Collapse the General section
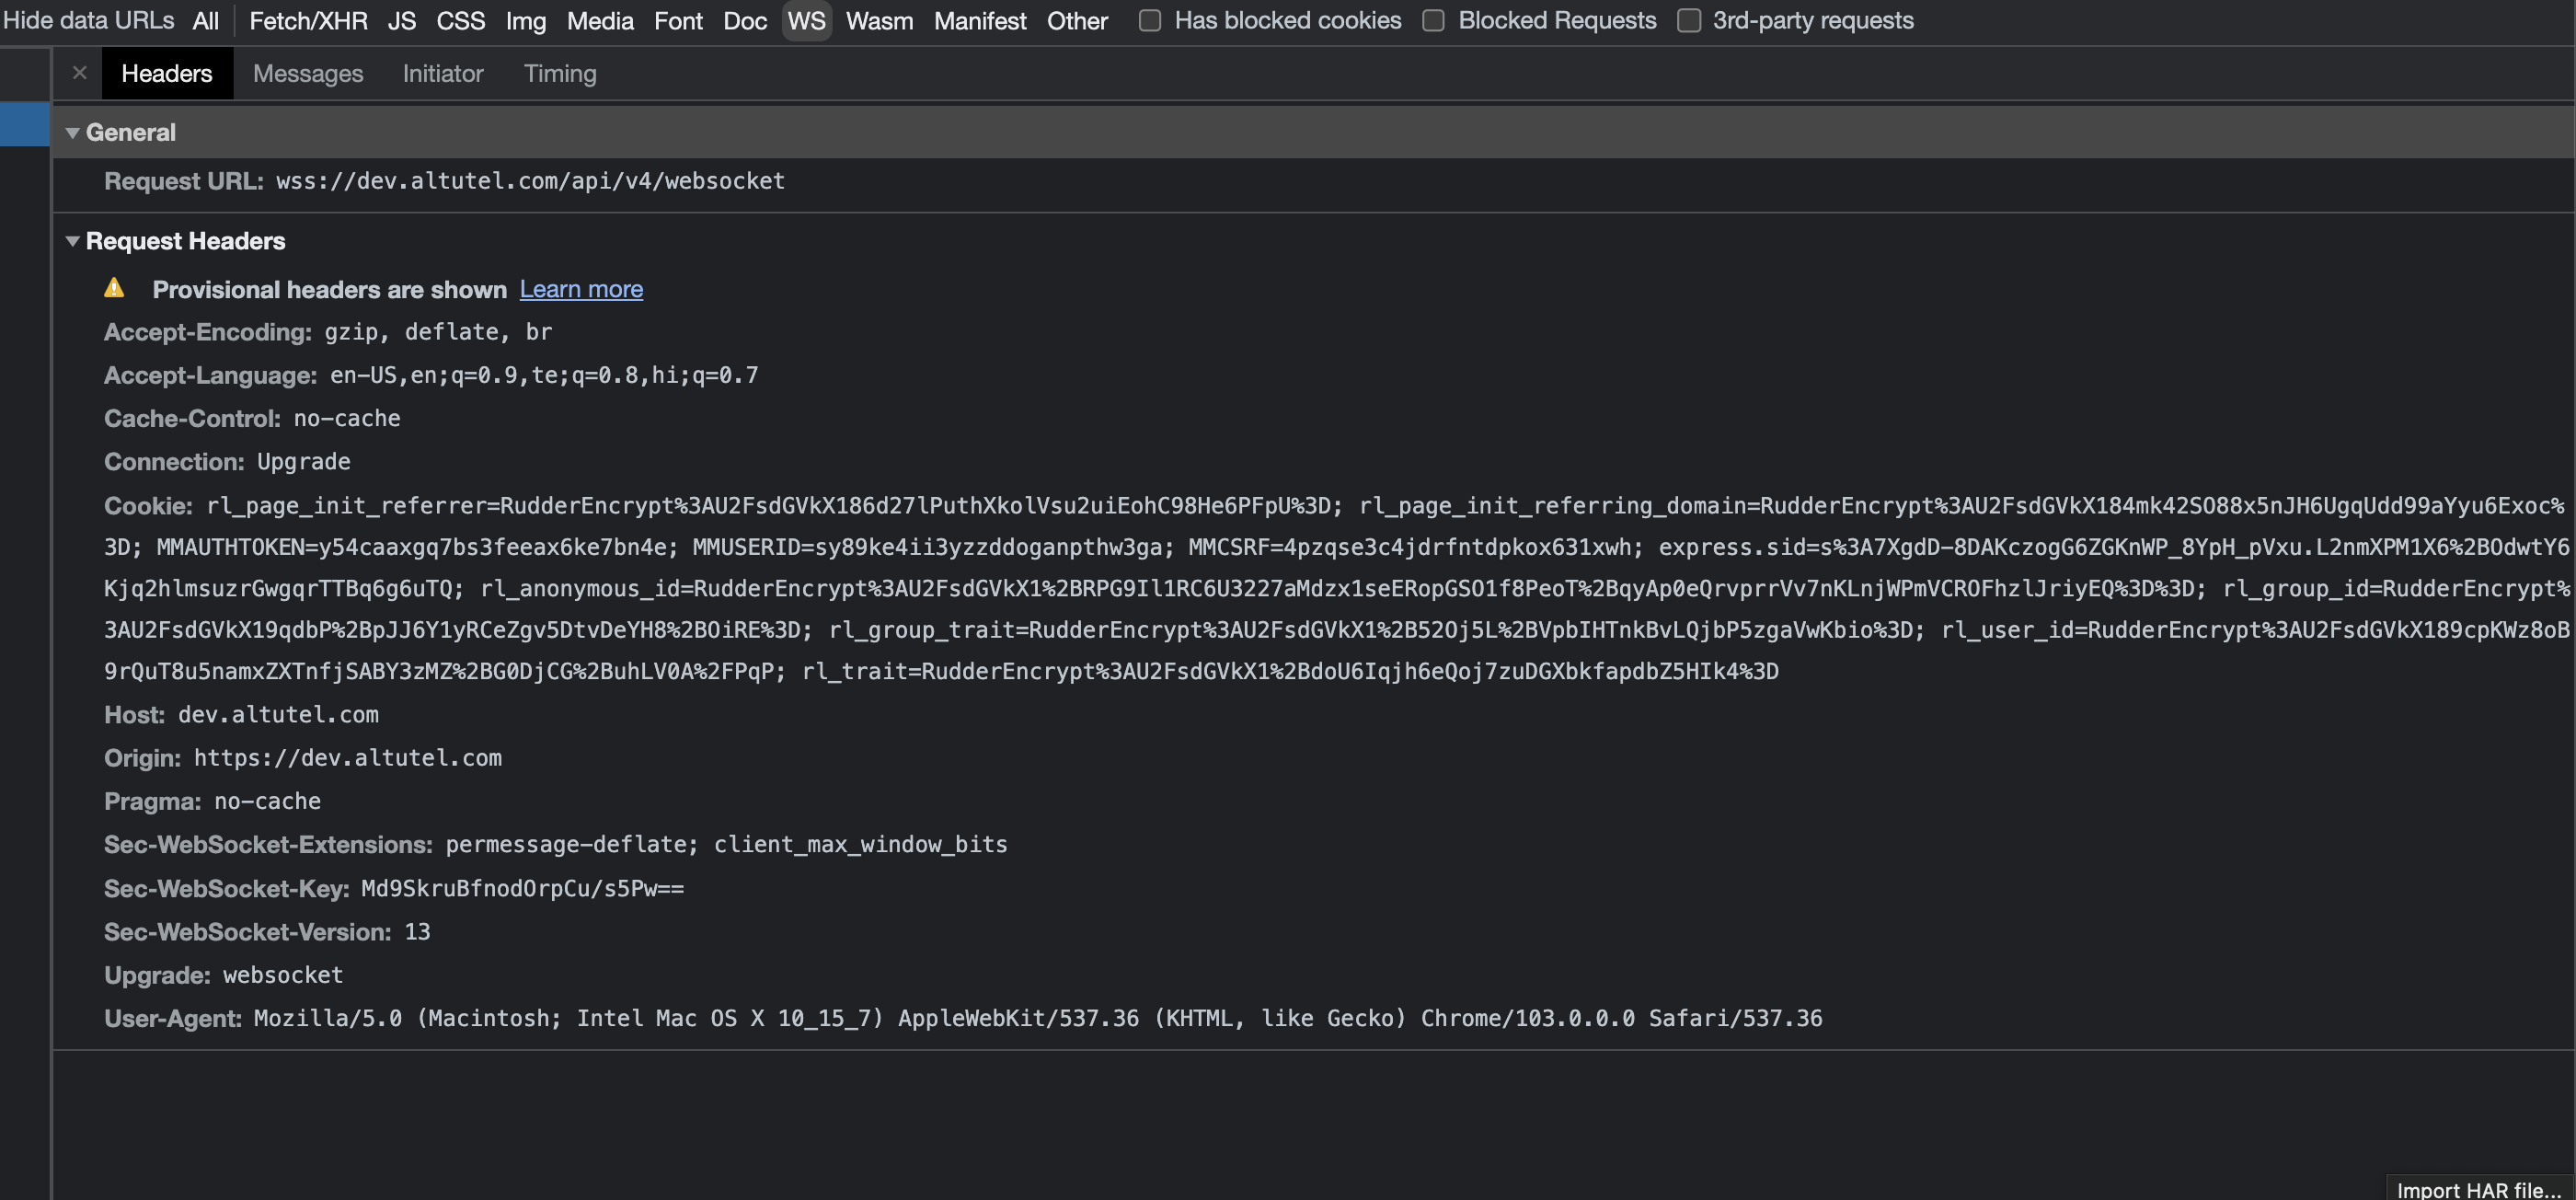2576x1200 pixels. coord(72,131)
